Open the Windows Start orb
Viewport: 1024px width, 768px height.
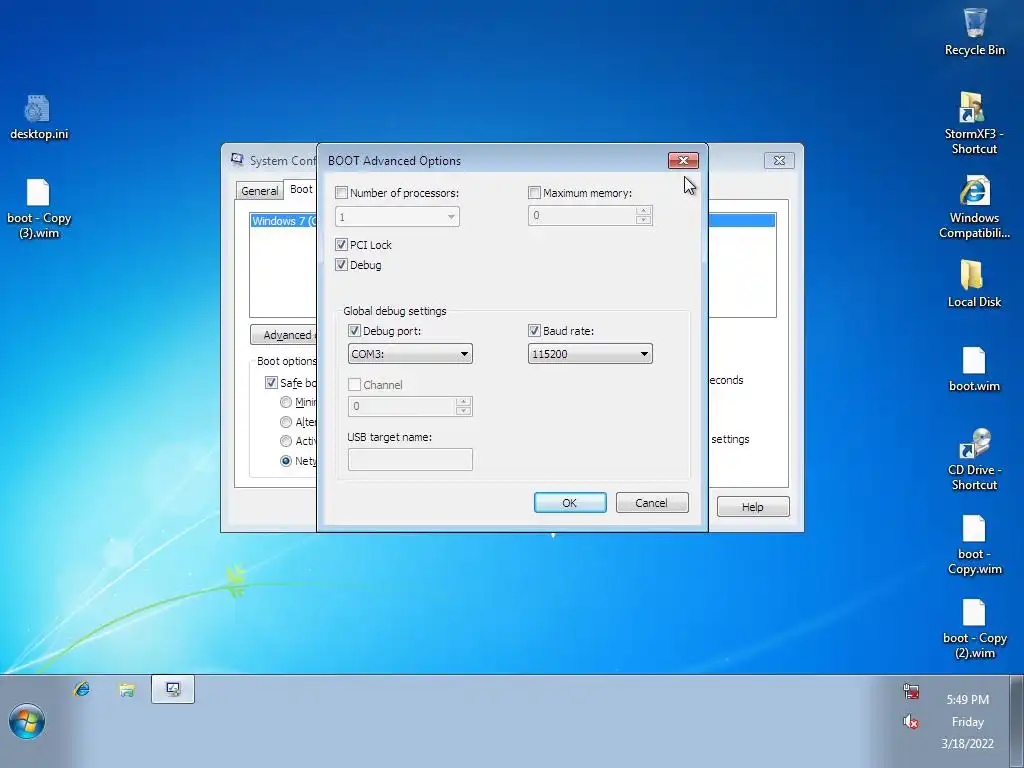(27, 721)
